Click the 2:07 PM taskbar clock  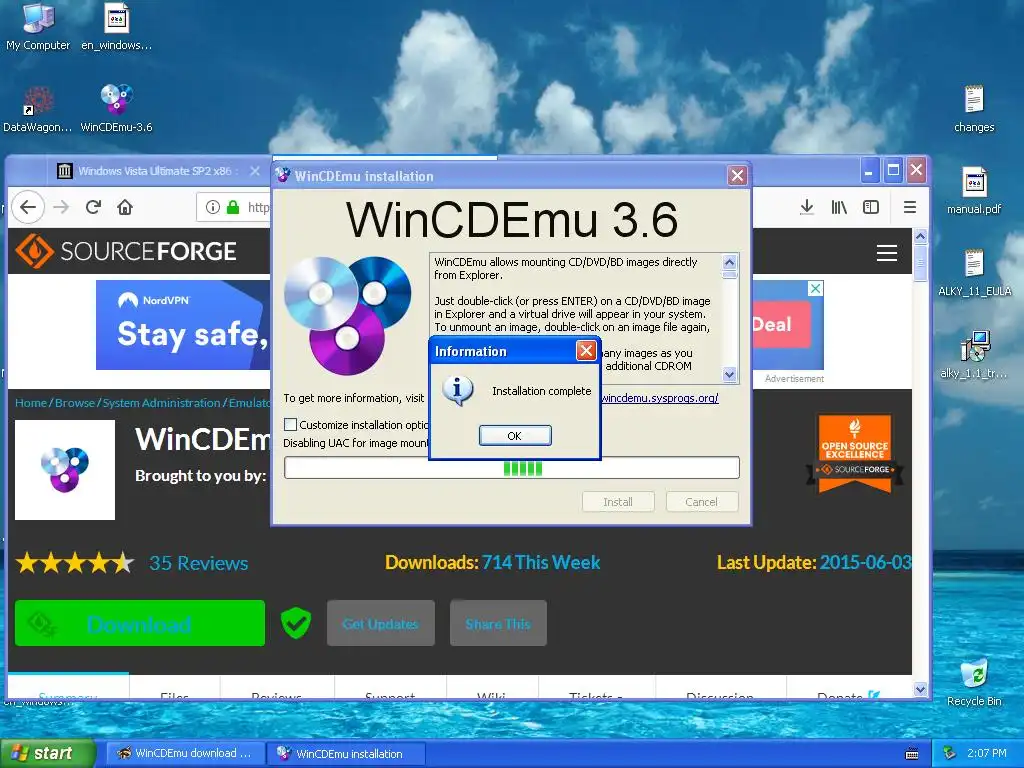coord(987,753)
